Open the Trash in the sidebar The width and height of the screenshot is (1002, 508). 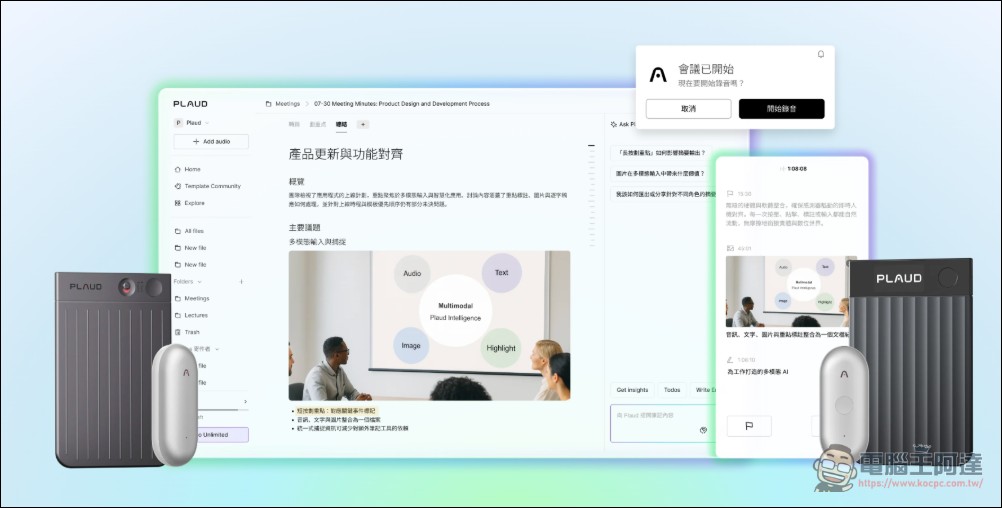pyautogui.click(x=187, y=332)
